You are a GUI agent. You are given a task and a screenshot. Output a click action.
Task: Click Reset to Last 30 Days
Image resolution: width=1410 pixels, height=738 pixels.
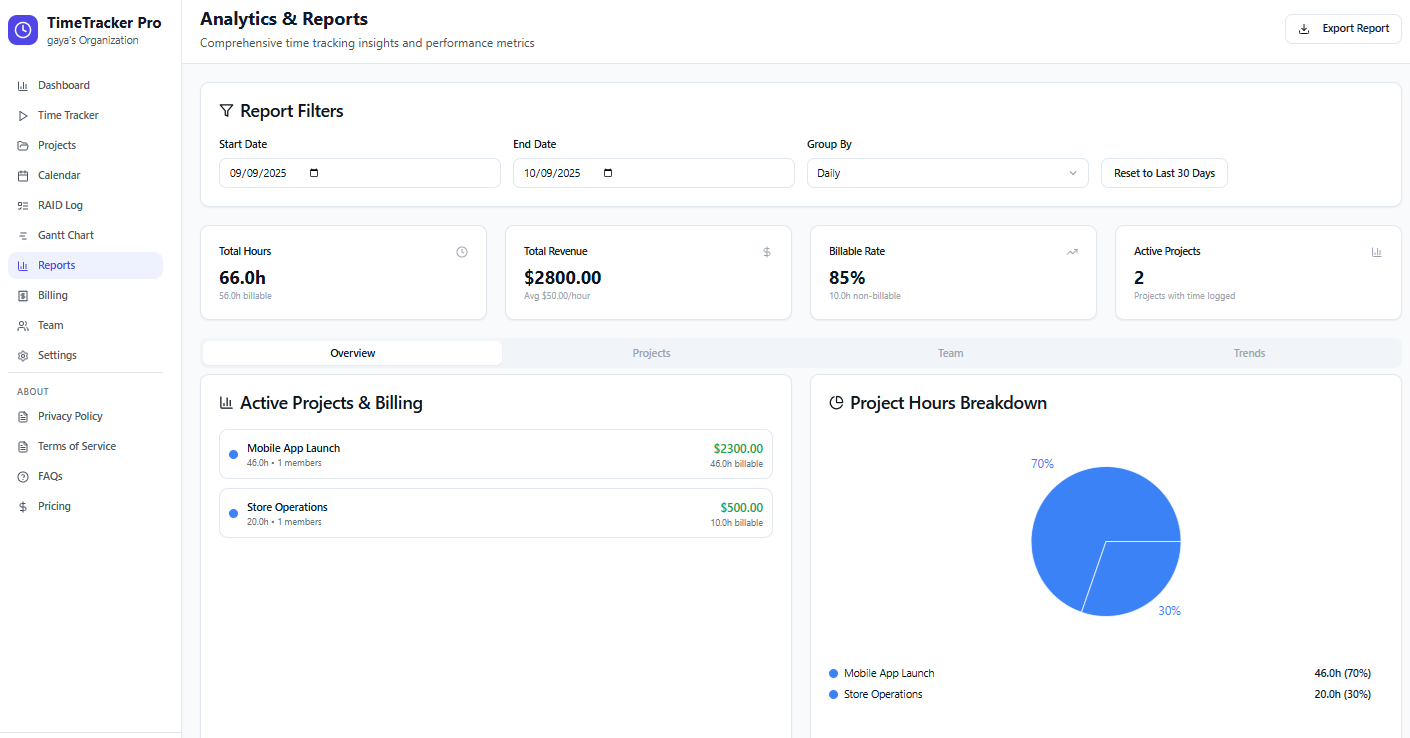coord(1164,172)
